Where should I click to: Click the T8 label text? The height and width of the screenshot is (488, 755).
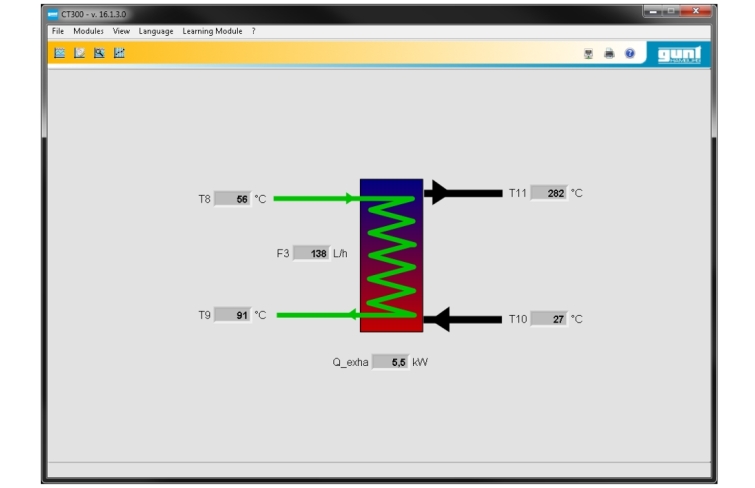pos(204,199)
